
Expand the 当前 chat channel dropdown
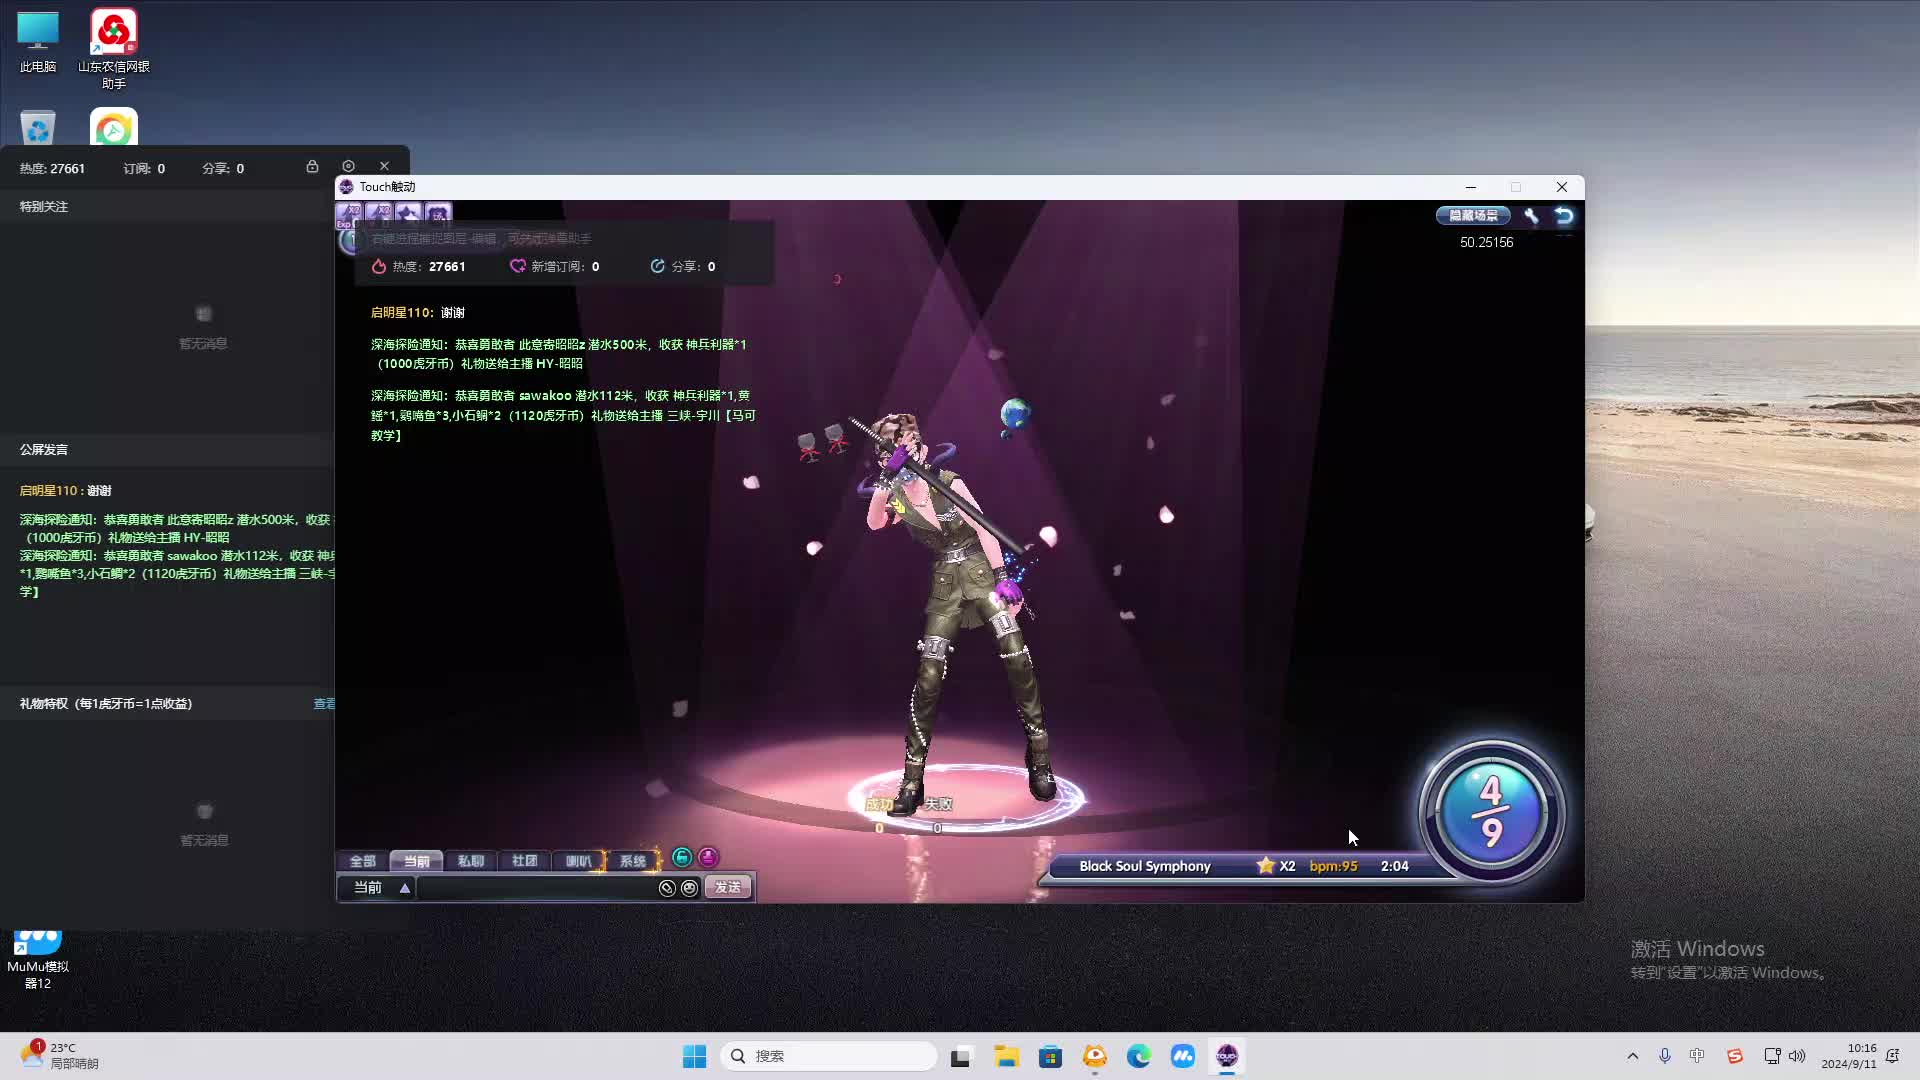[405, 888]
